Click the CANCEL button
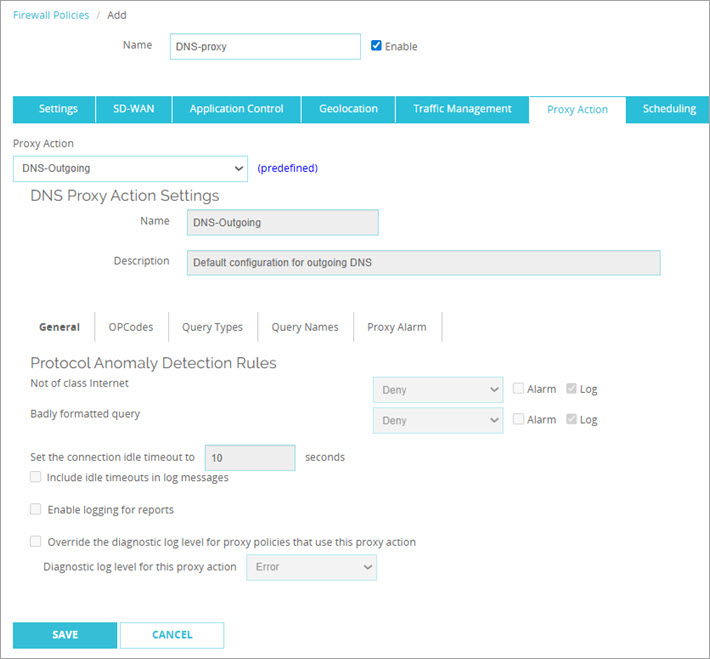Viewport: 710px width, 659px height. point(172,635)
